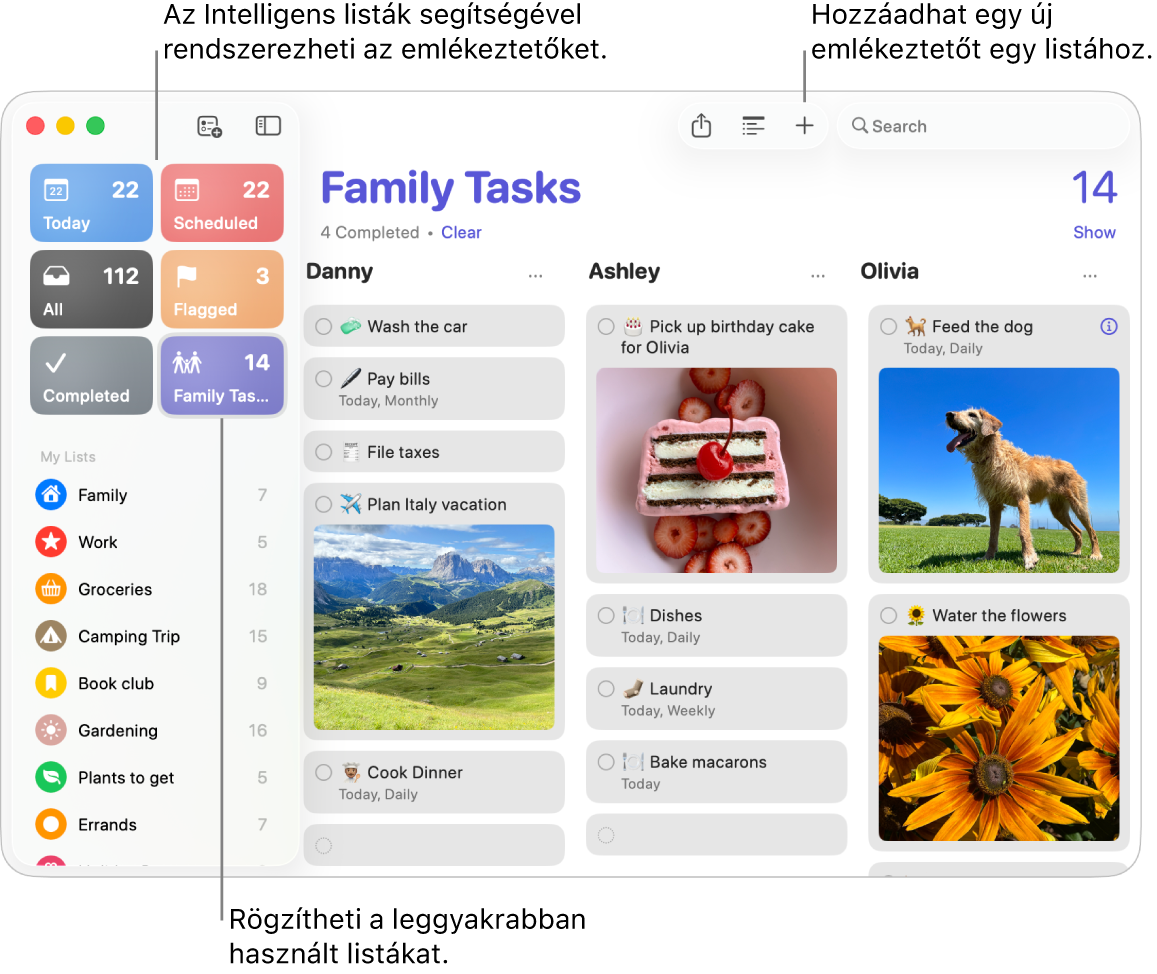Select the pinned Family Tasks list tile
The image size is (1157, 974).
pyautogui.click(x=222, y=376)
